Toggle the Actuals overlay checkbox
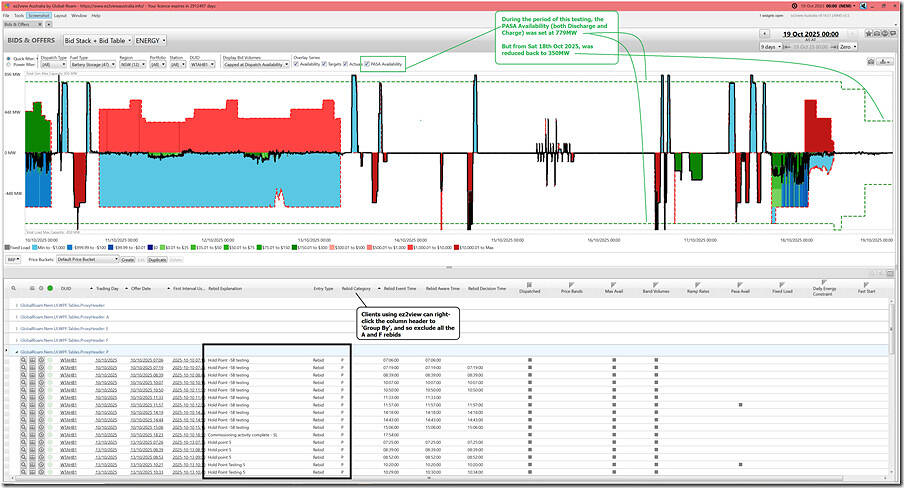This screenshot has width=904, height=488. 345,64
